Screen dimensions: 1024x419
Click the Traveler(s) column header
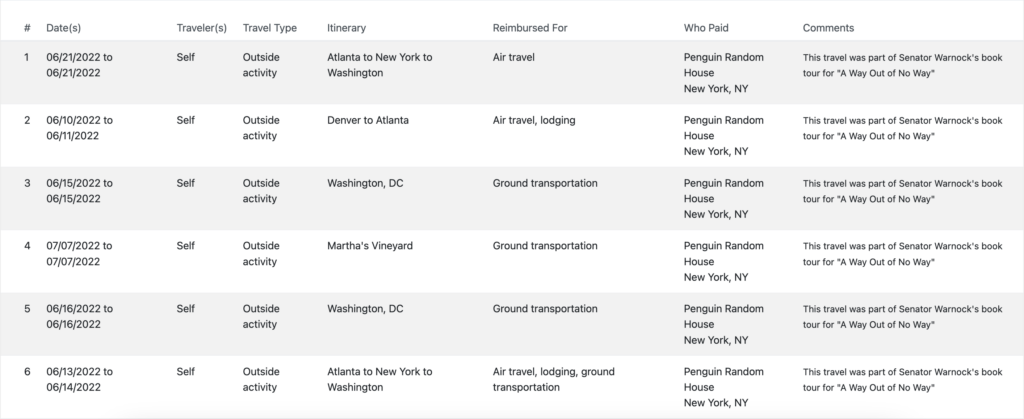201,28
